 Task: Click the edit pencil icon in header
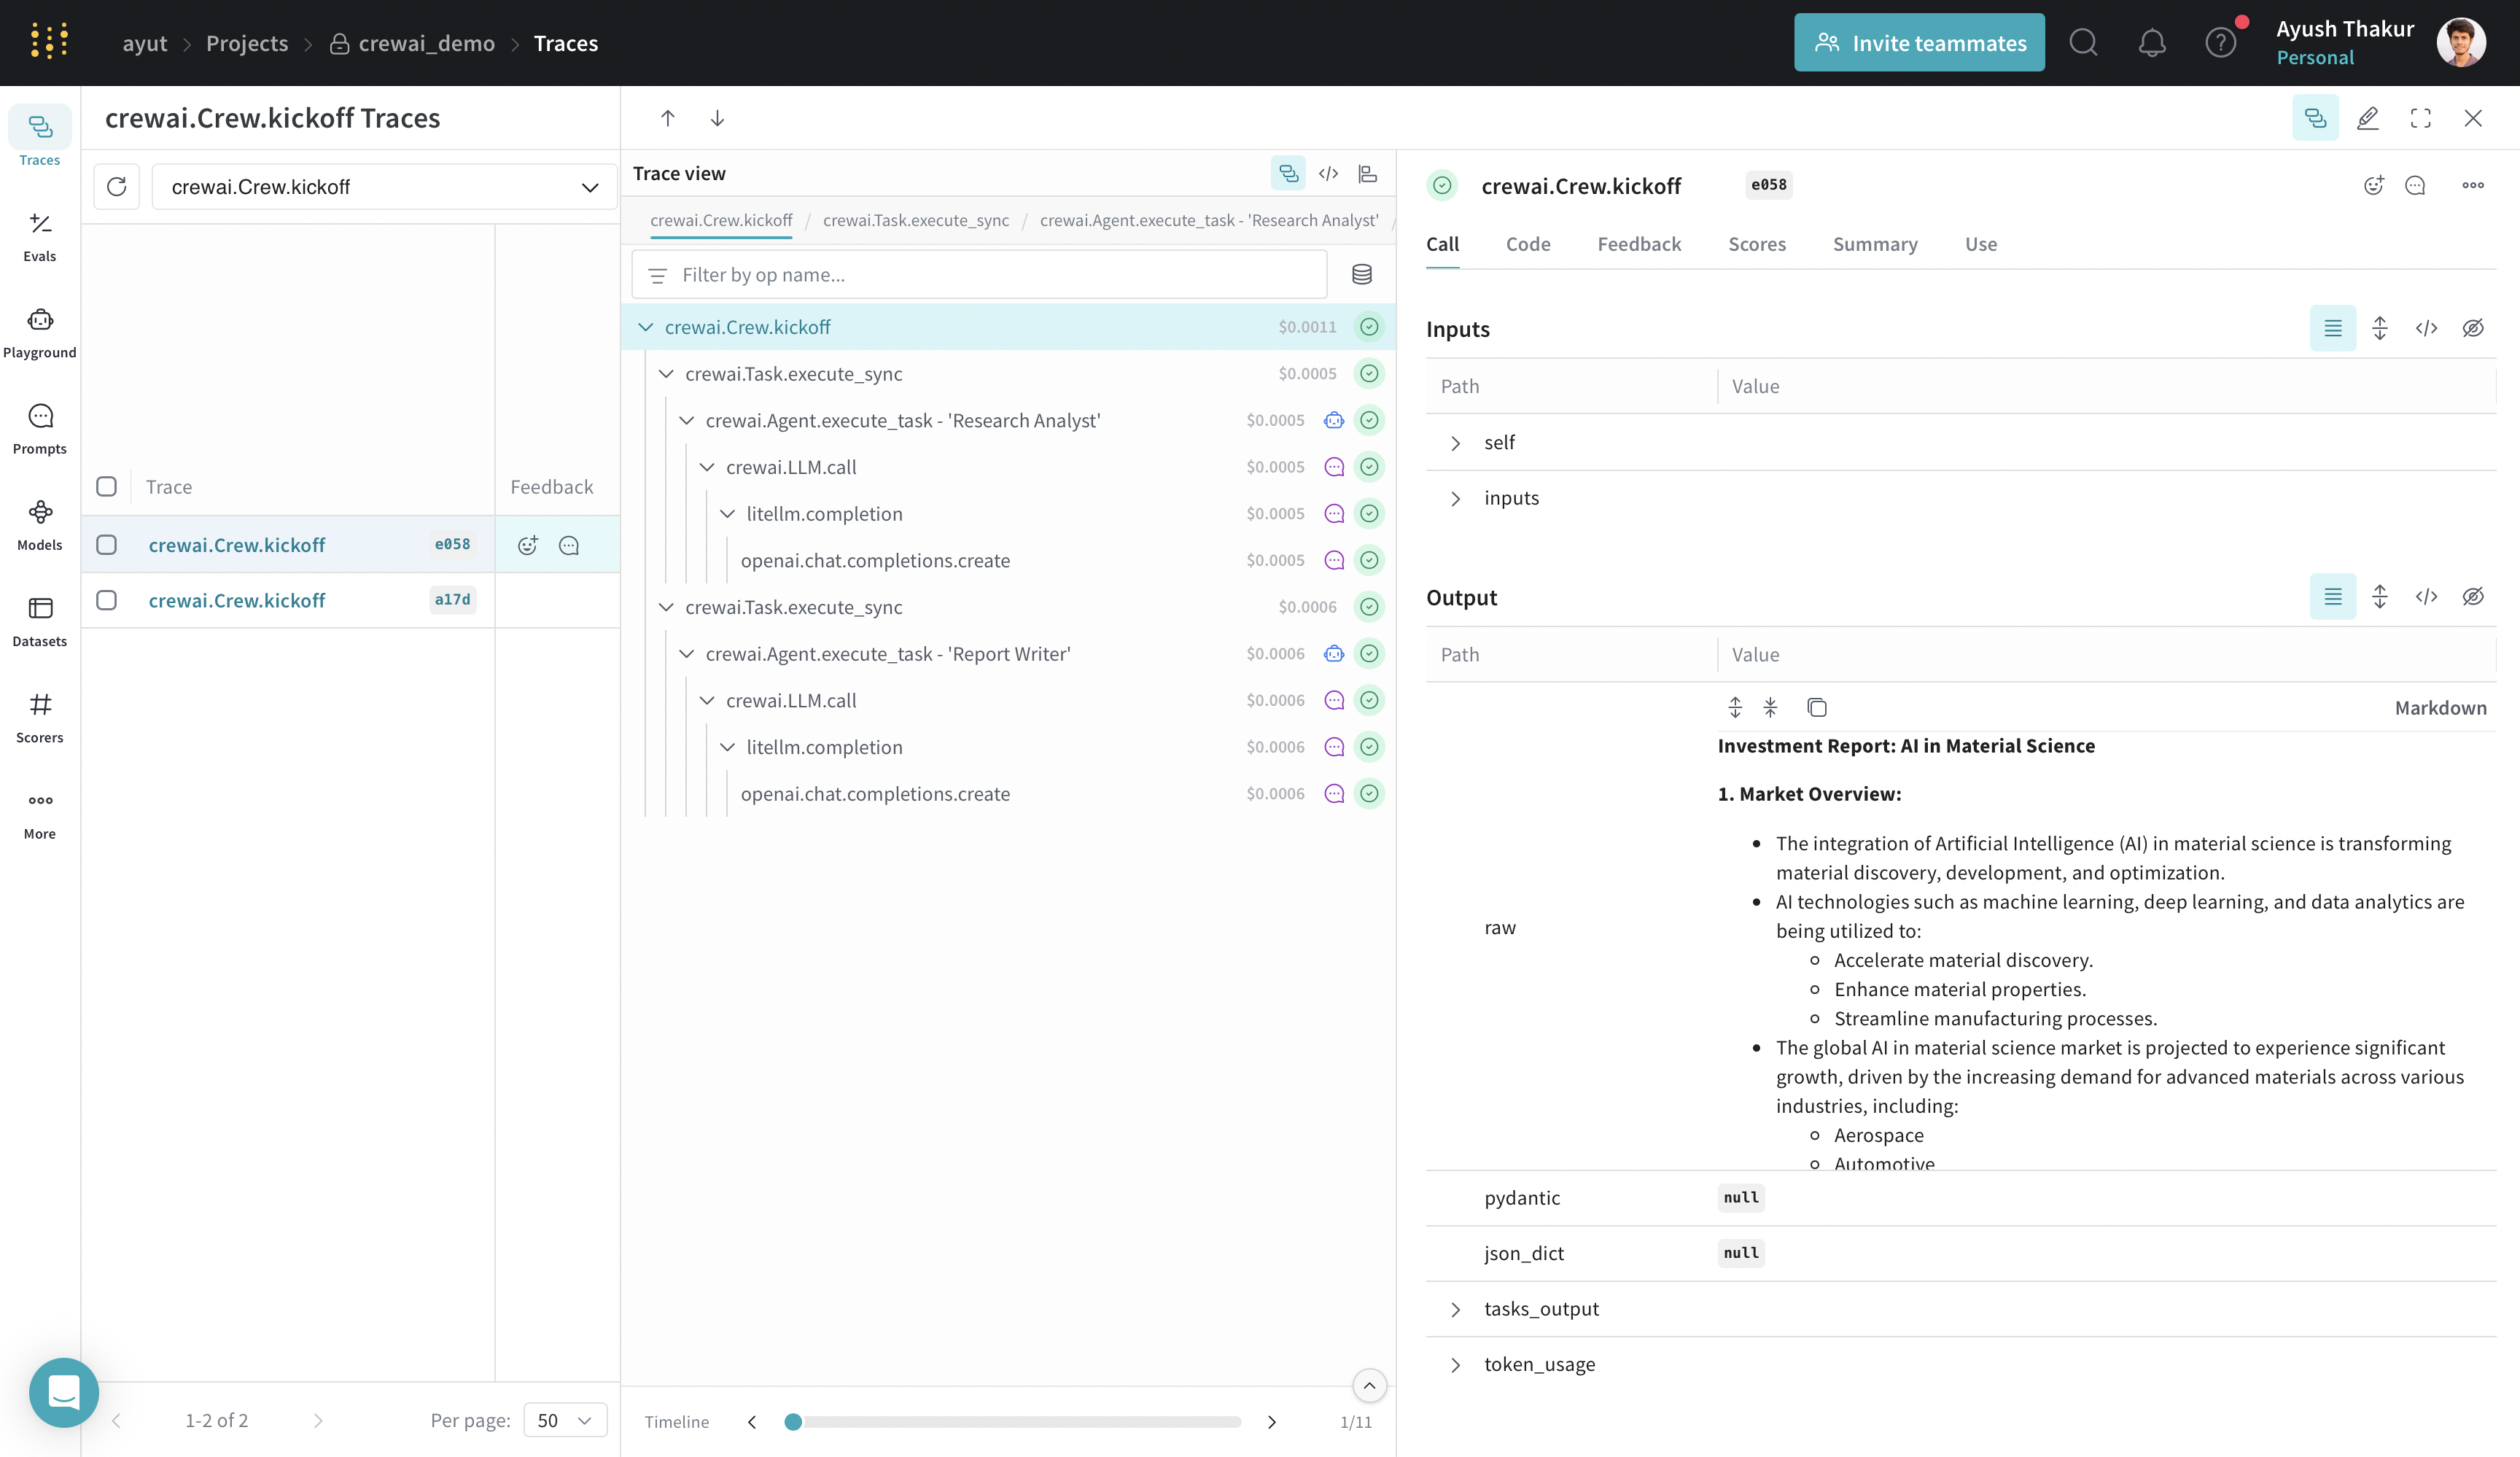[2367, 118]
